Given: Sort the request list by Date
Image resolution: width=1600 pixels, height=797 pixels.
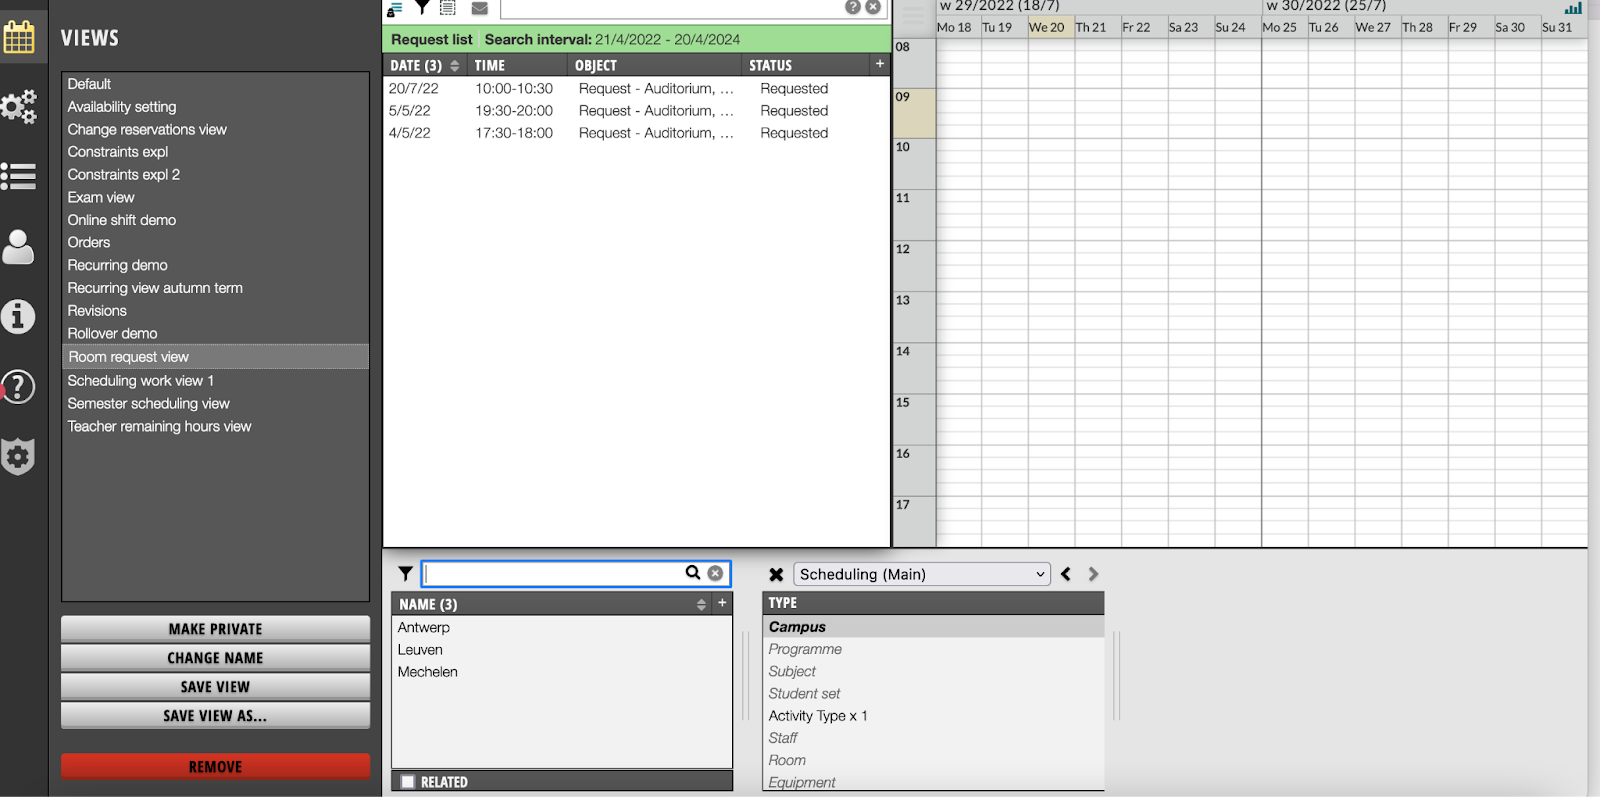Looking at the screenshot, I should pos(424,65).
